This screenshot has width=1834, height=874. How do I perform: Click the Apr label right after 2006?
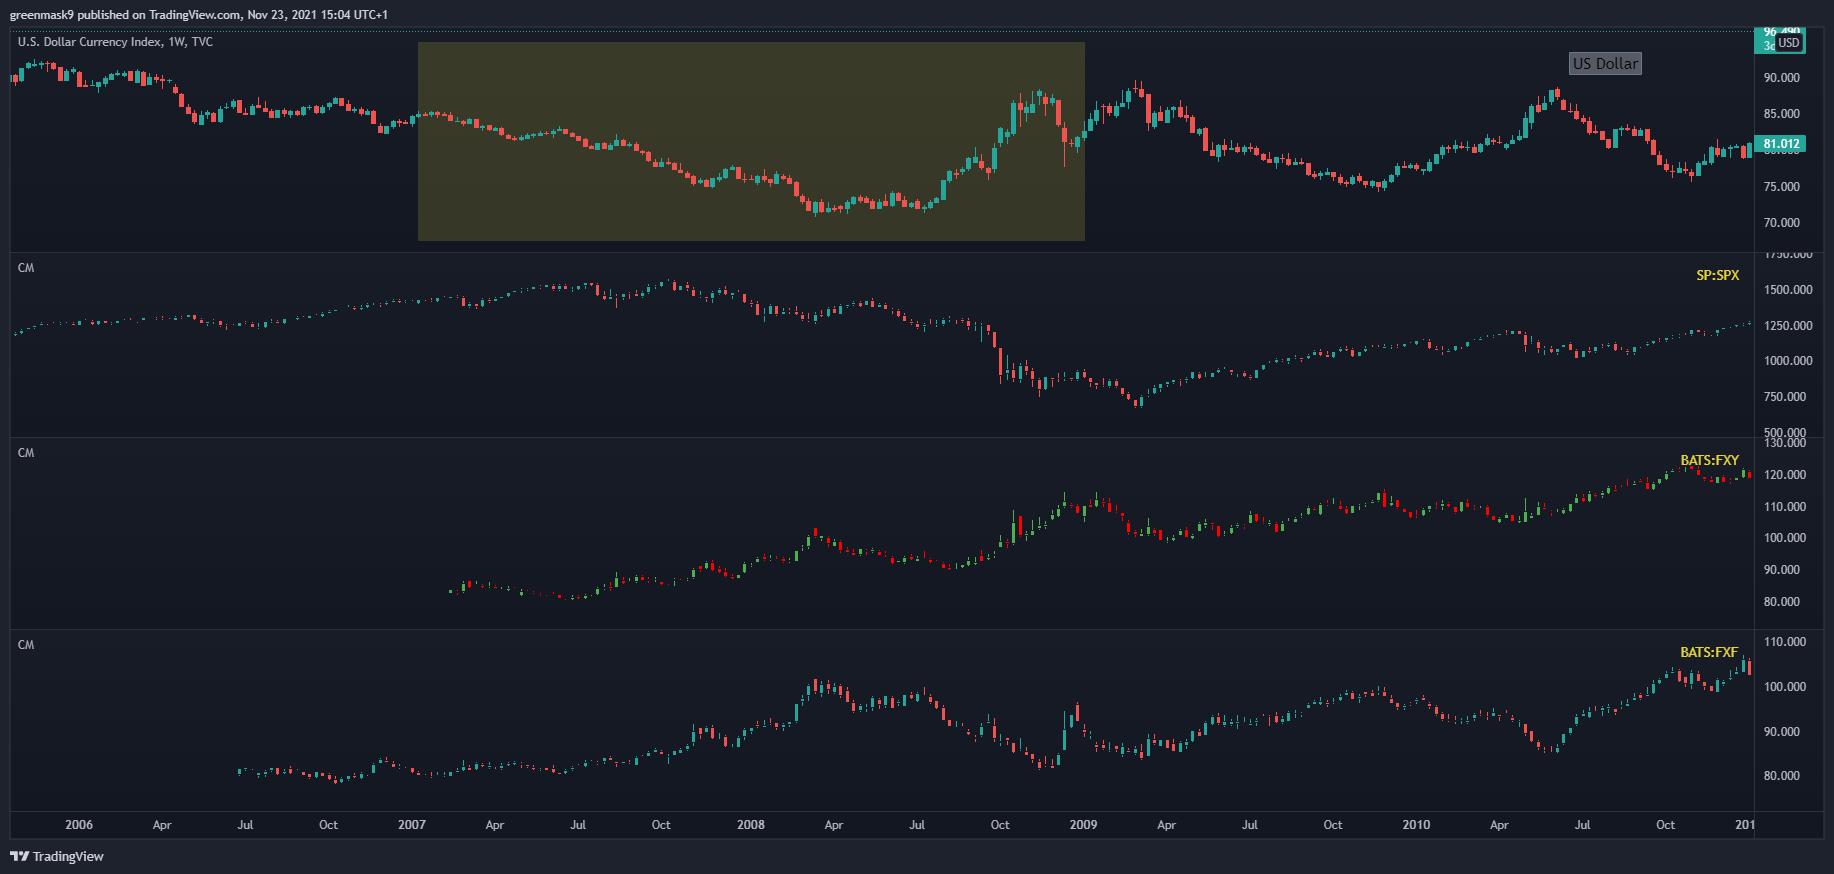coord(162,825)
